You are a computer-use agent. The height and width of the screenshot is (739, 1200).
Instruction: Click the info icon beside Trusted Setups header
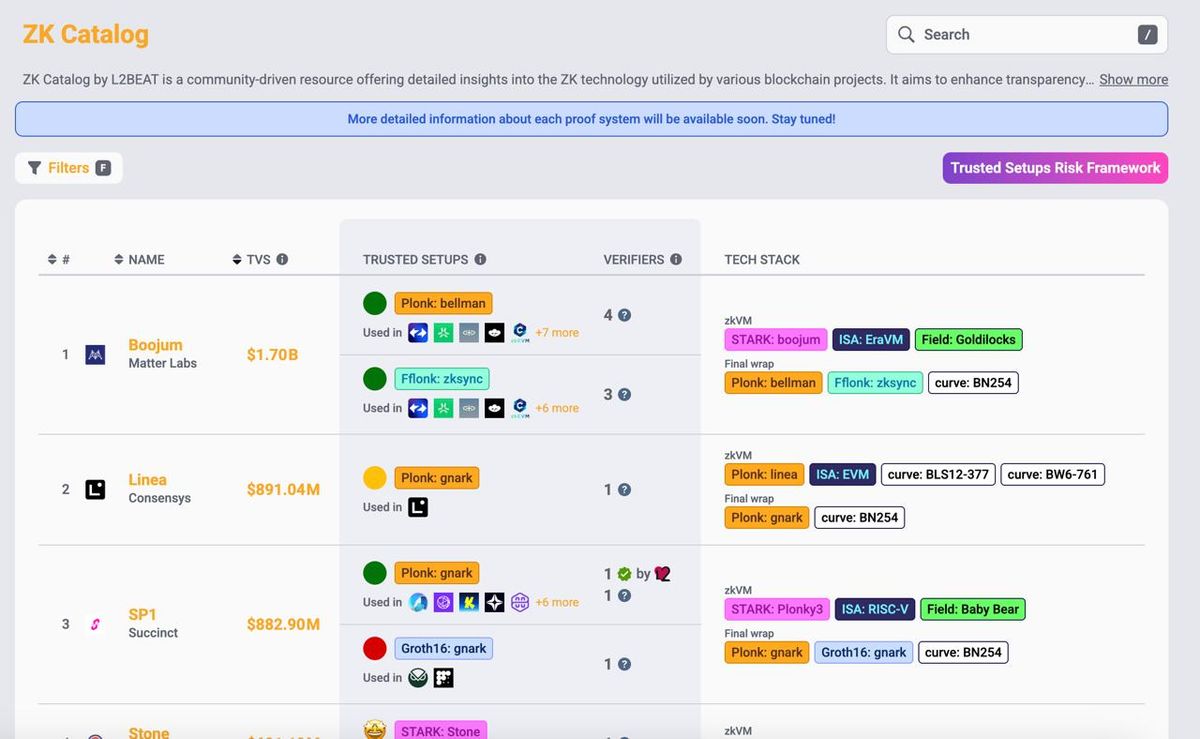pos(480,259)
